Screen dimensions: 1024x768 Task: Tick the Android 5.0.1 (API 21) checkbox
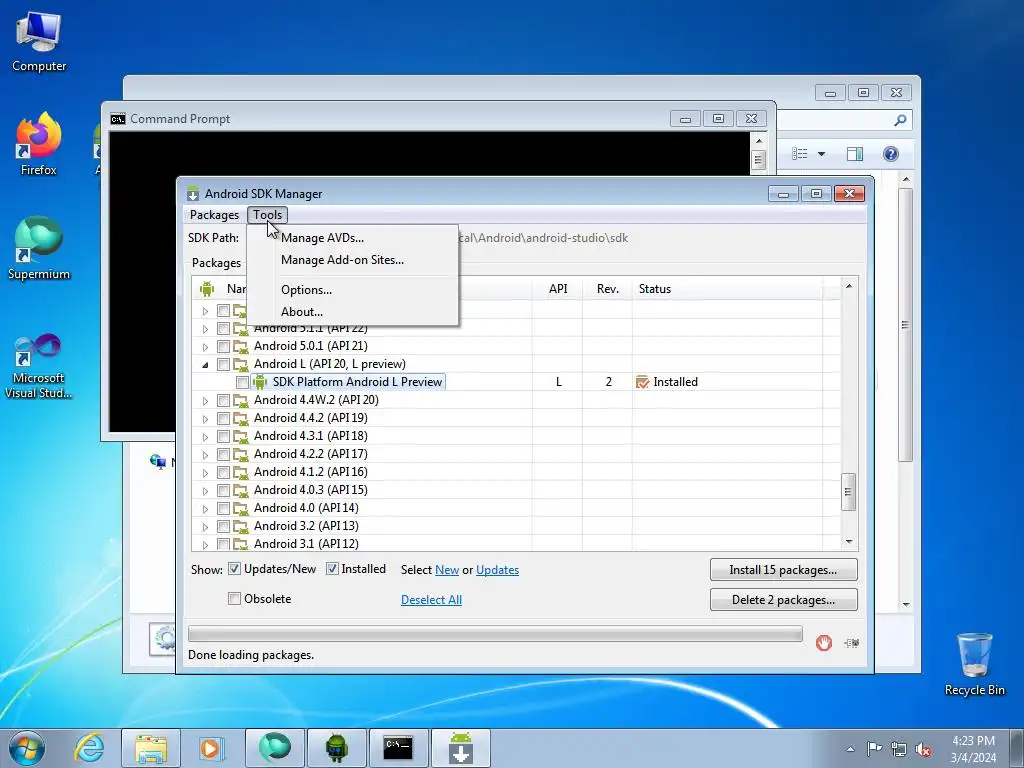pyautogui.click(x=223, y=346)
